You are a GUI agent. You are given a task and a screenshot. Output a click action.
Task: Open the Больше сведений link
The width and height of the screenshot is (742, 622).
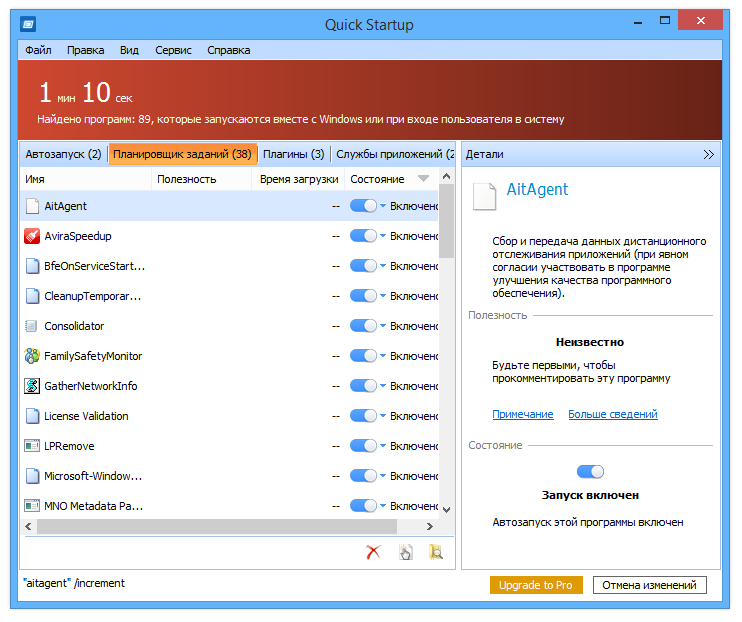pos(613,414)
